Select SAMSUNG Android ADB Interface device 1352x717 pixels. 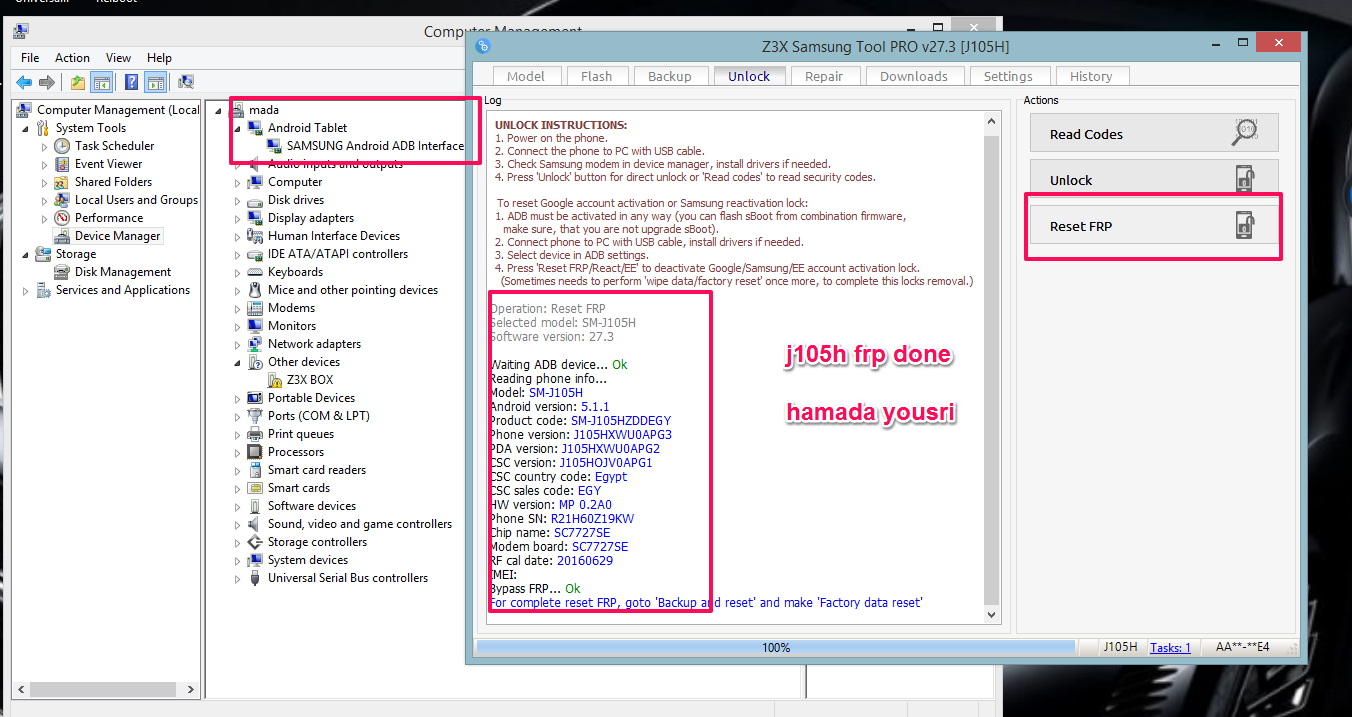[x=375, y=146]
